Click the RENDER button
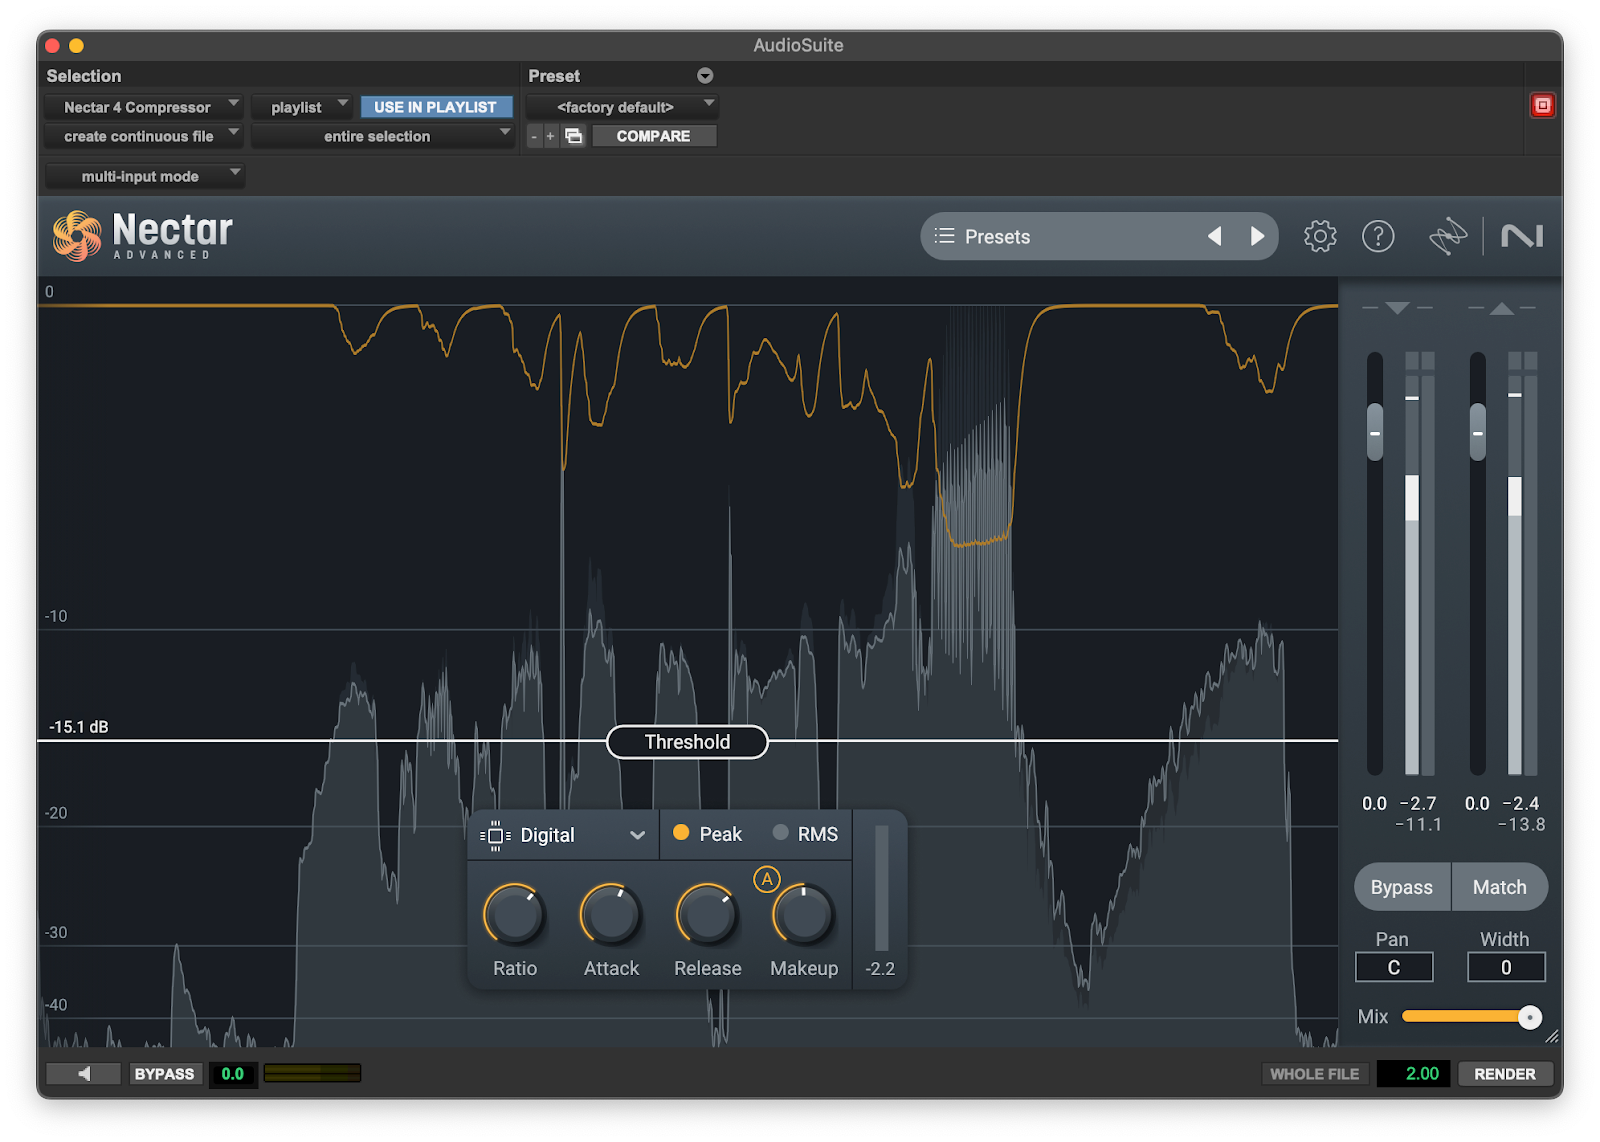This screenshot has width=1600, height=1142. point(1504,1073)
